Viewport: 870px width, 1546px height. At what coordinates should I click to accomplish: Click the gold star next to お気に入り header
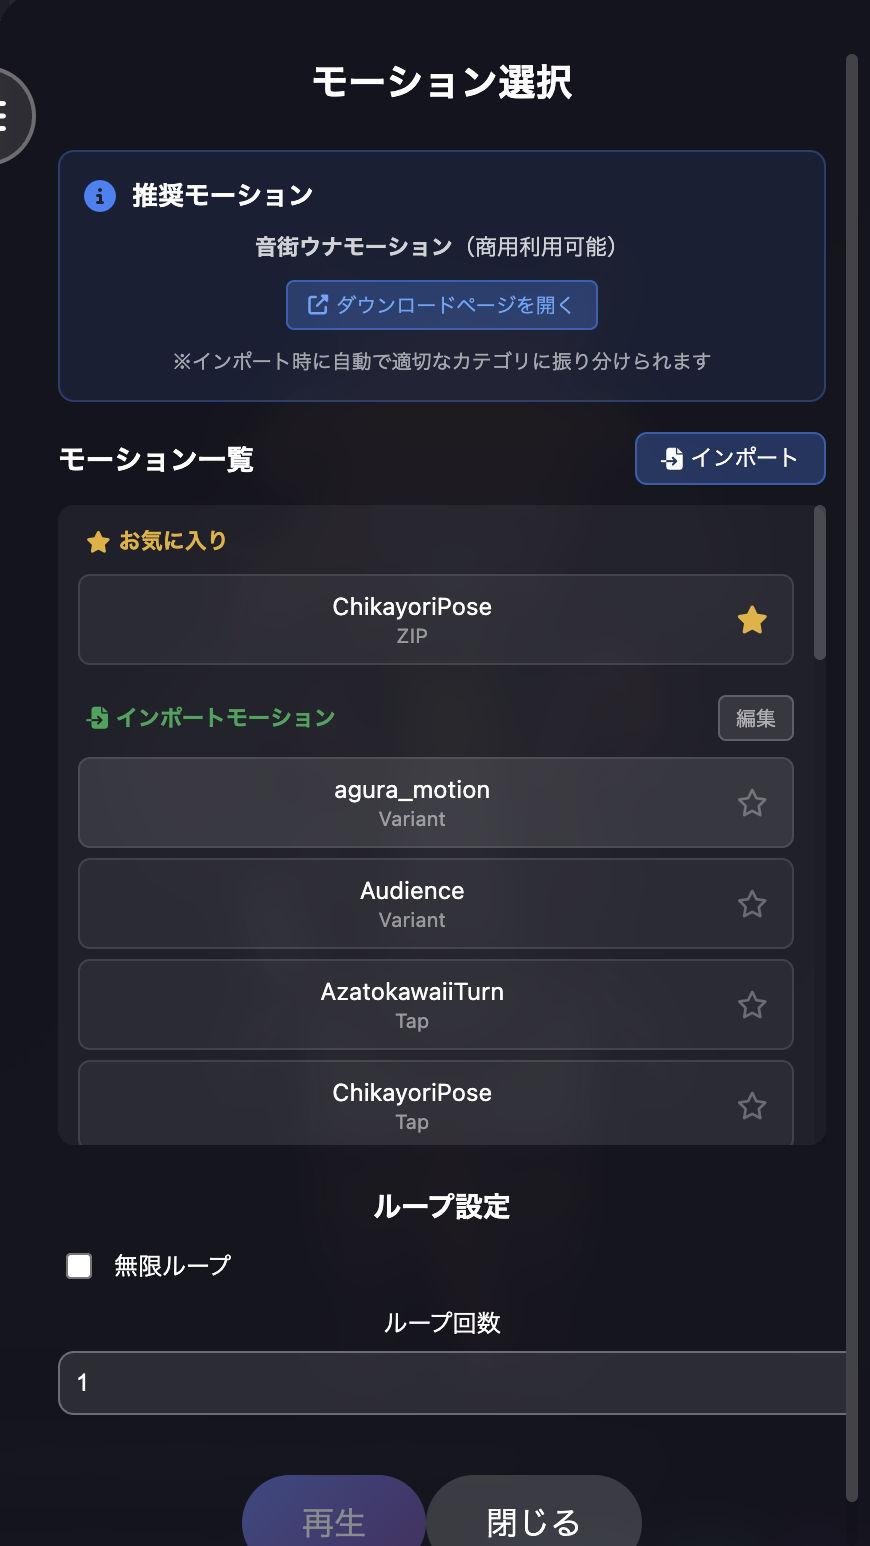[98, 542]
